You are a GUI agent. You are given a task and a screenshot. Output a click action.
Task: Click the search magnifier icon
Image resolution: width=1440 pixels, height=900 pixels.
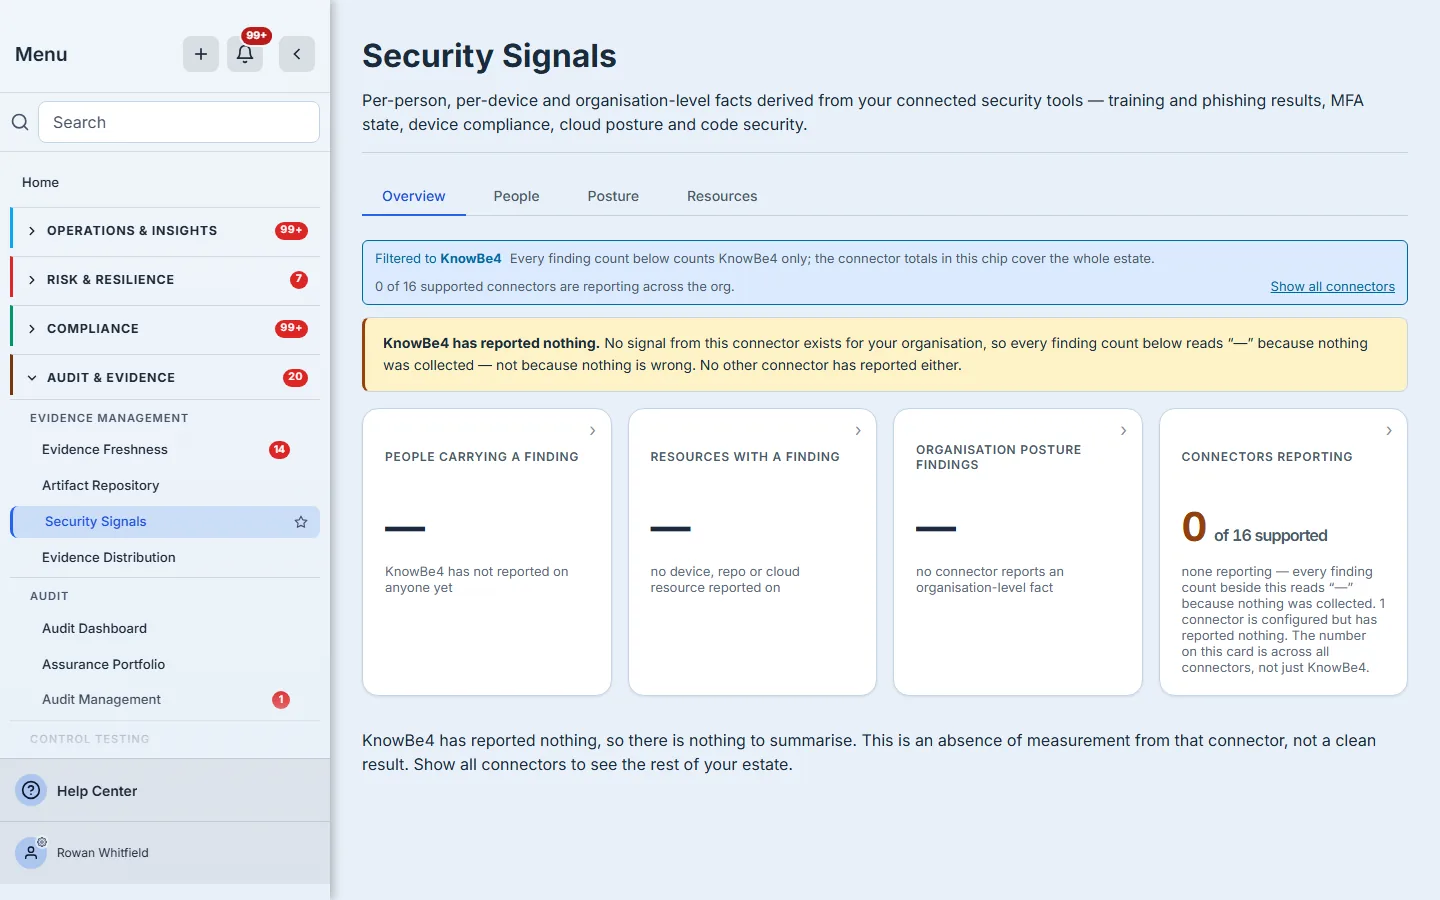coord(20,122)
